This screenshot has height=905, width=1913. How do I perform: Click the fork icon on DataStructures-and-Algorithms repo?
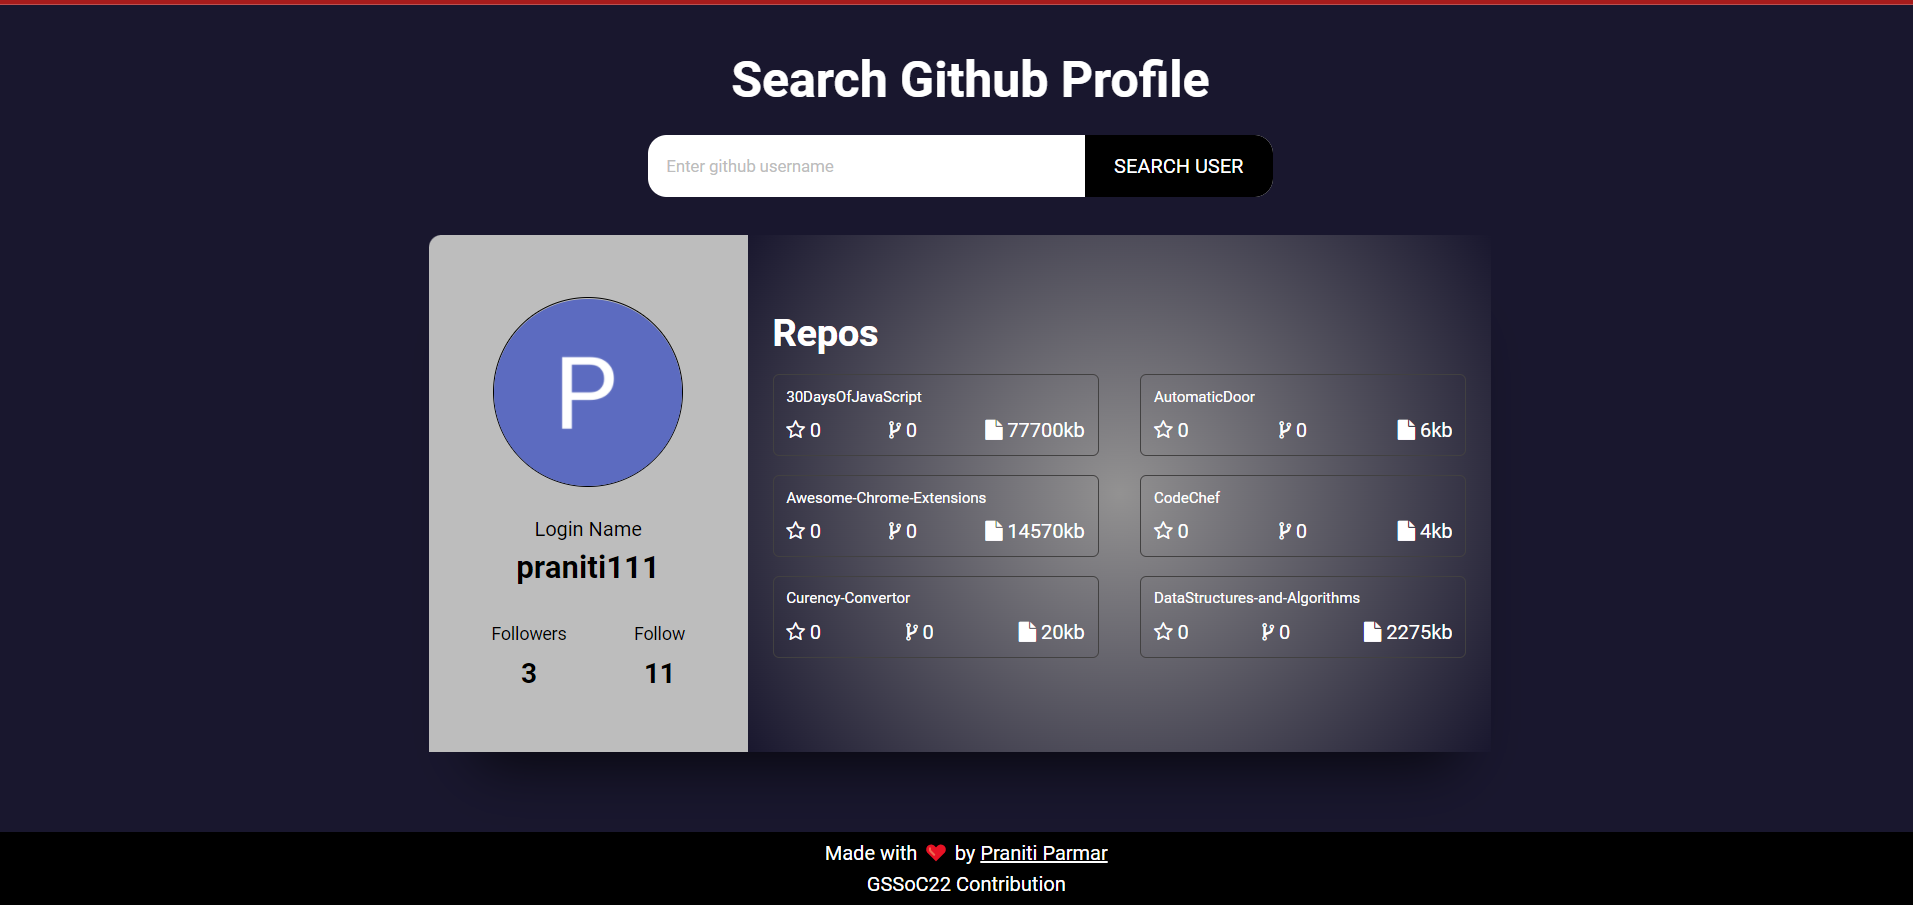[1267, 632]
